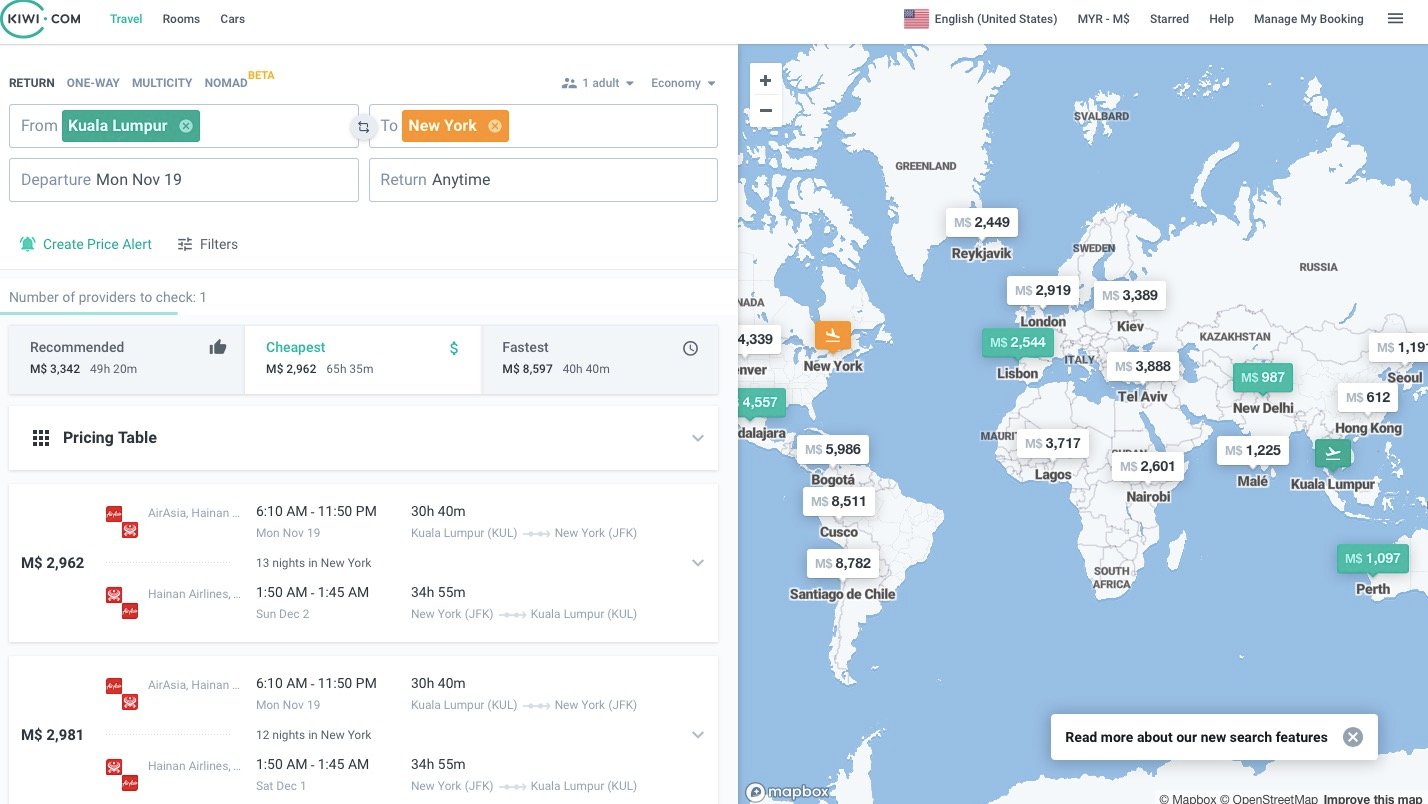Select New Delhi M$ 987 price marker

tap(1263, 377)
